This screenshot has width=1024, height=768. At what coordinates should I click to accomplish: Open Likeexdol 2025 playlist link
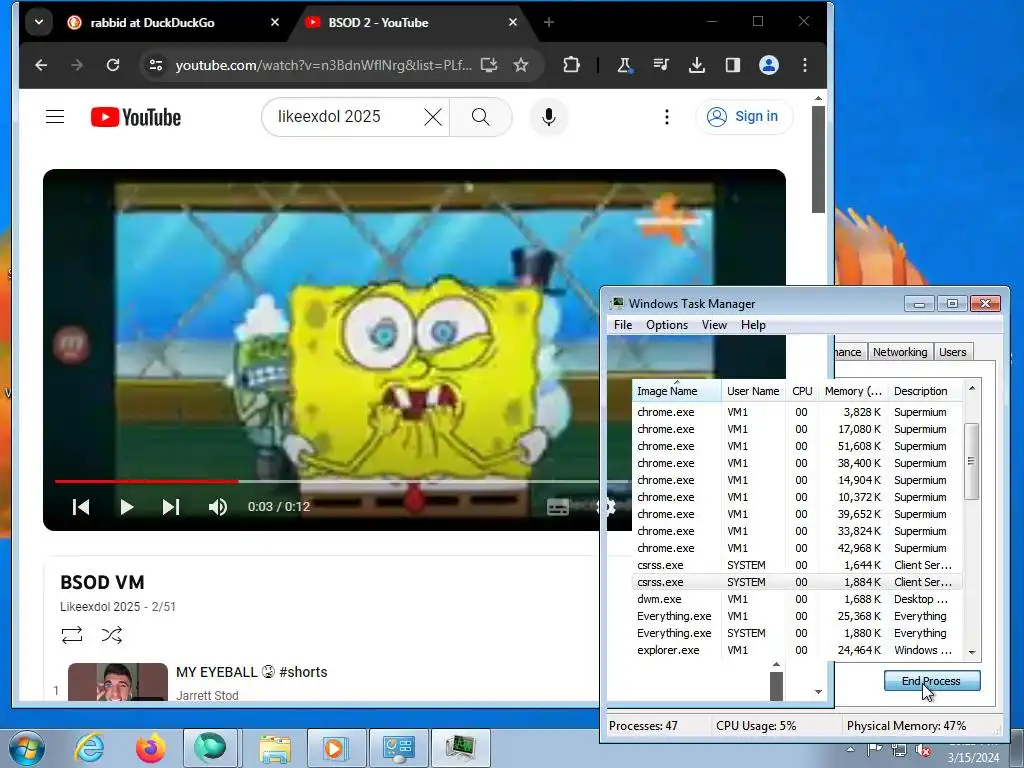click(x=101, y=607)
